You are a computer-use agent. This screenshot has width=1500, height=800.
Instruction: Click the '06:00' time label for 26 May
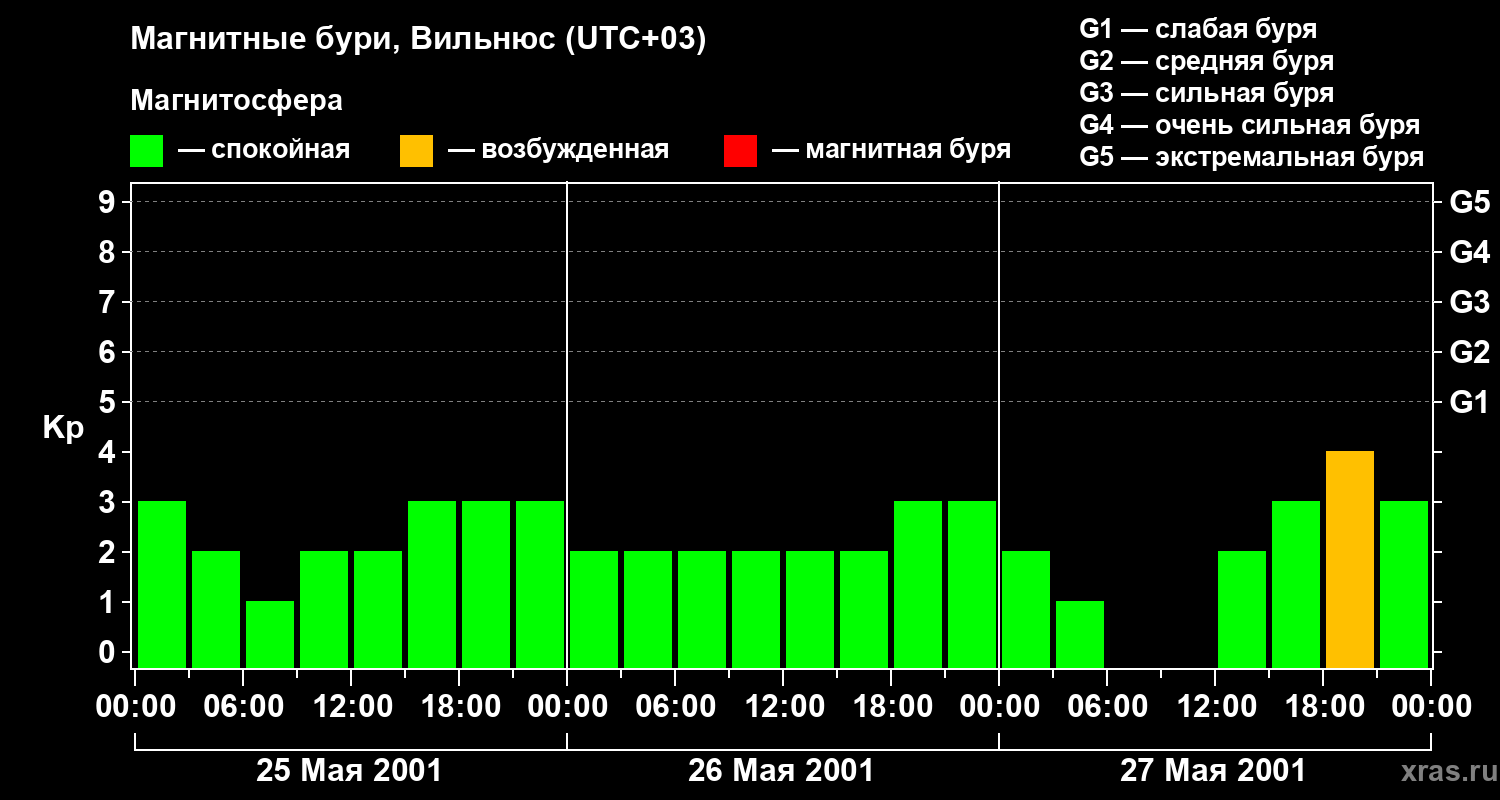676,707
